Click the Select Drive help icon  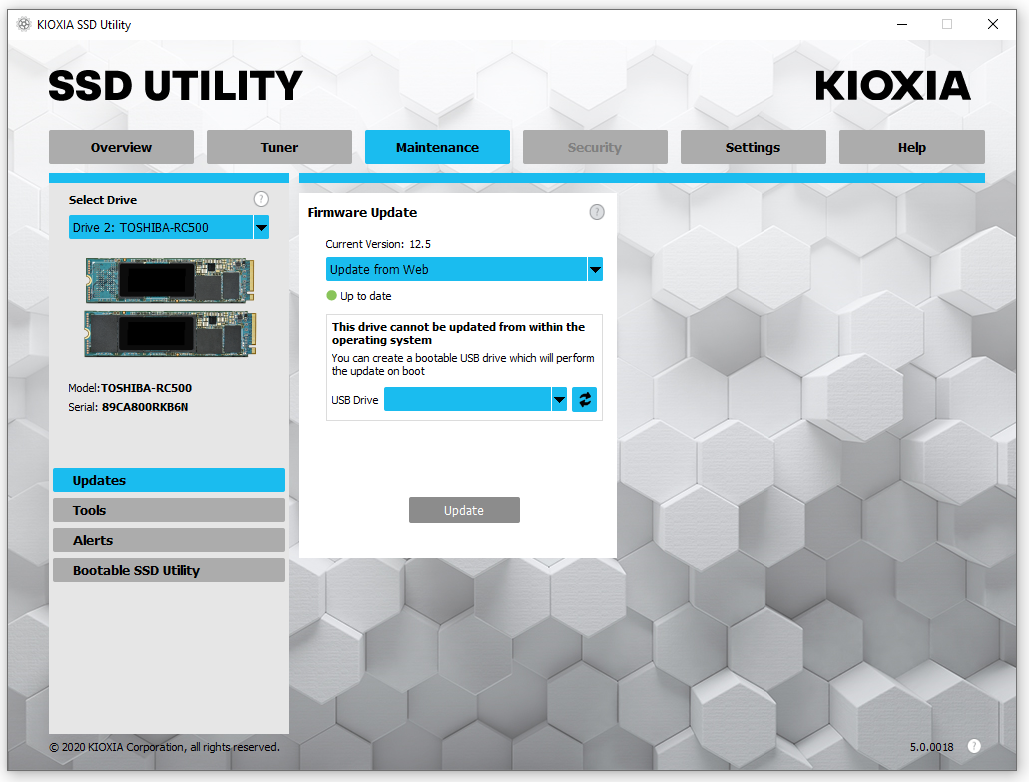[x=261, y=199]
